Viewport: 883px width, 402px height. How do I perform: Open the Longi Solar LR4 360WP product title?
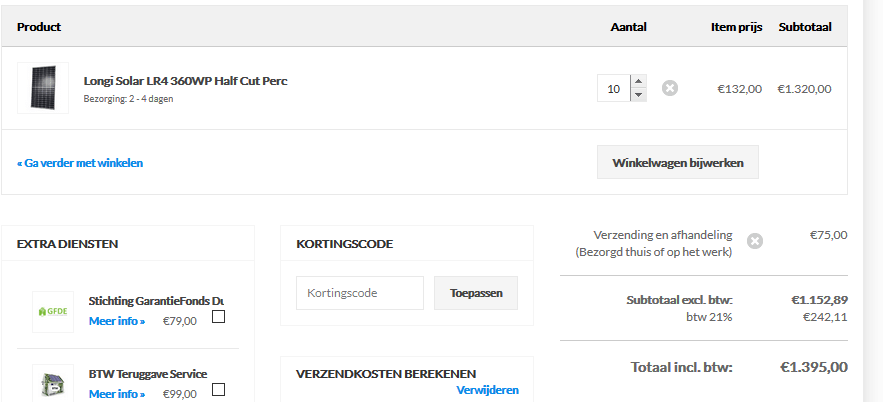pos(185,81)
